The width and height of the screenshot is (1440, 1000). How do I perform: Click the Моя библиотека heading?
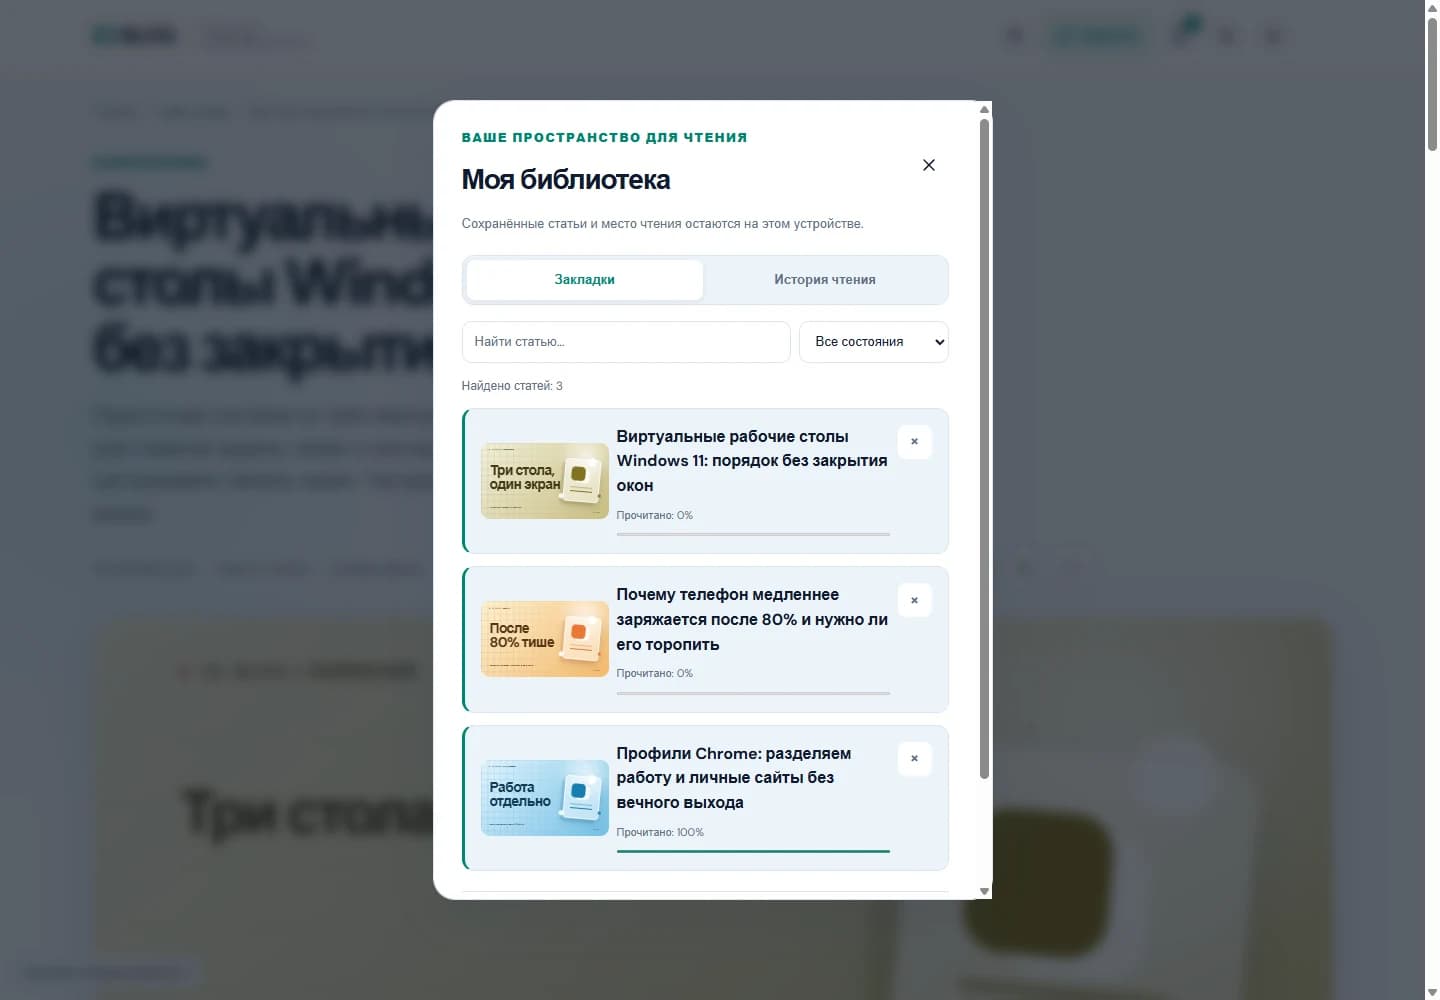pyautogui.click(x=566, y=180)
